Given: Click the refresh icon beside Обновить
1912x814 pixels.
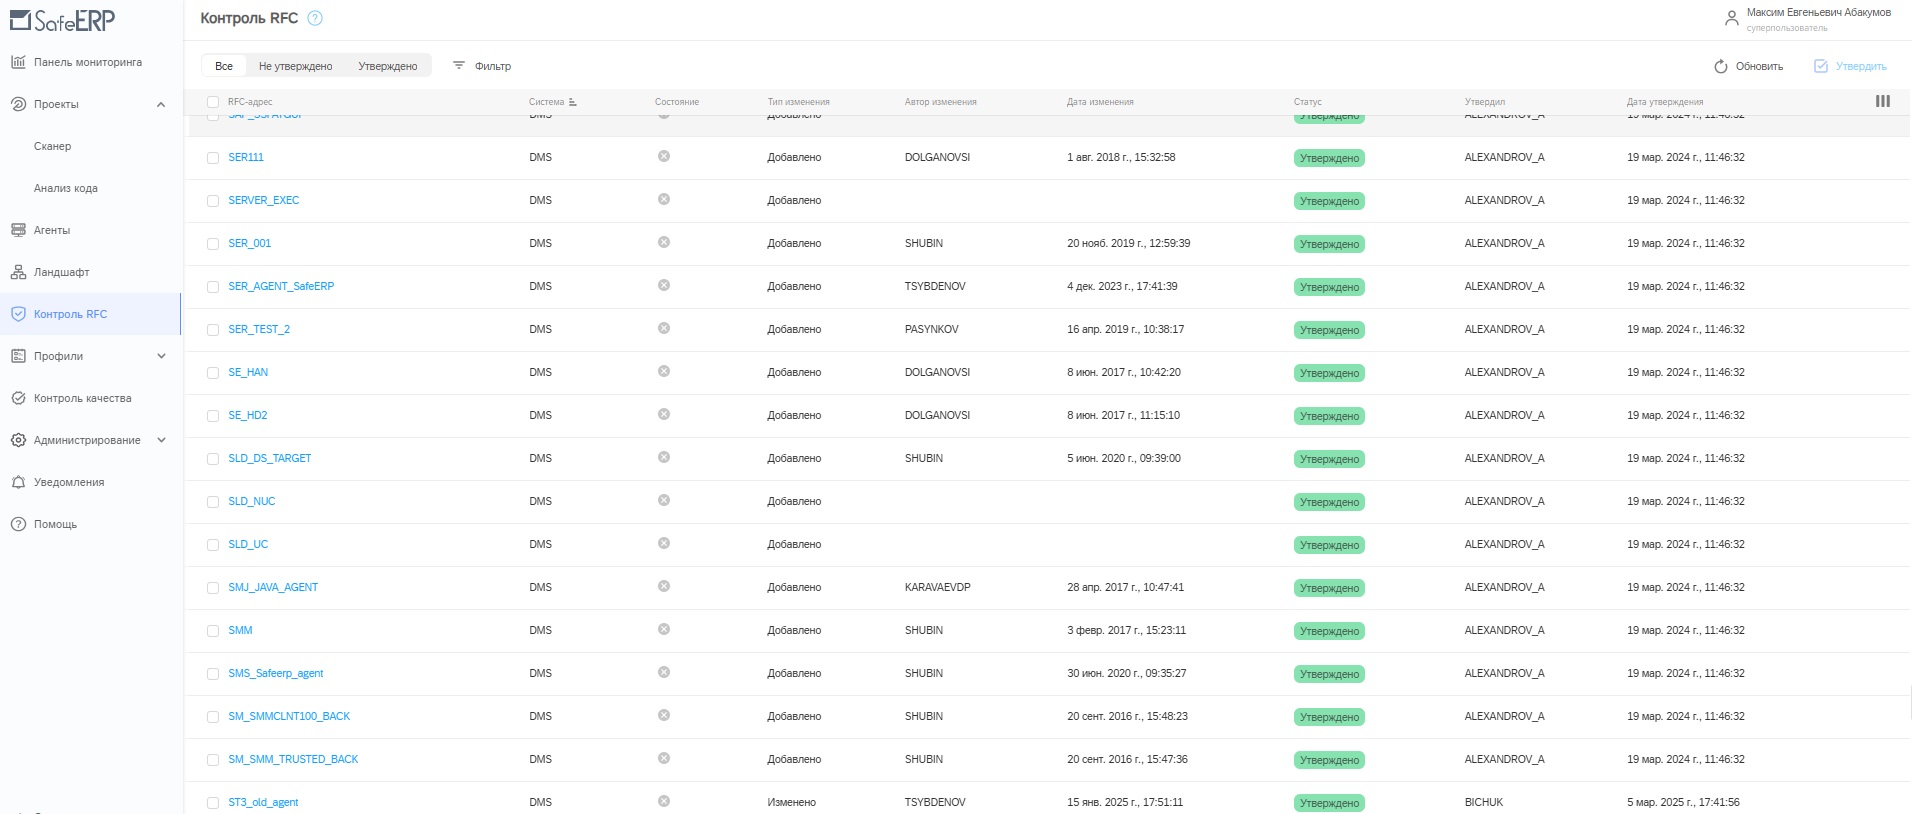Looking at the screenshot, I should click(x=1720, y=66).
